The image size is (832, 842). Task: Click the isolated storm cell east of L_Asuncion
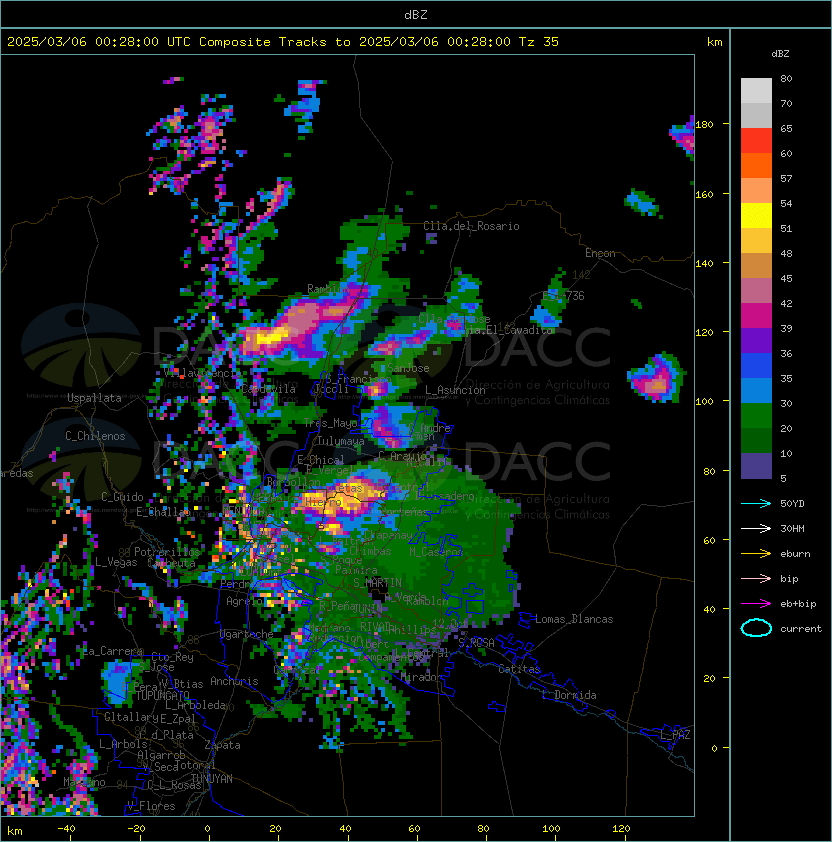pyautogui.click(x=656, y=378)
